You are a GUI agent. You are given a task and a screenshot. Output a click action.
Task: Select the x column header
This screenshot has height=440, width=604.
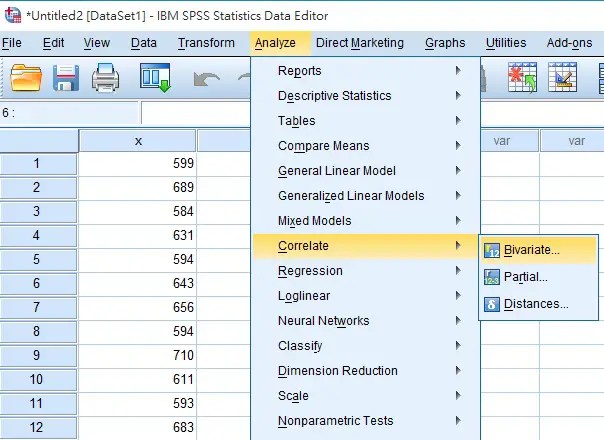click(138, 141)
